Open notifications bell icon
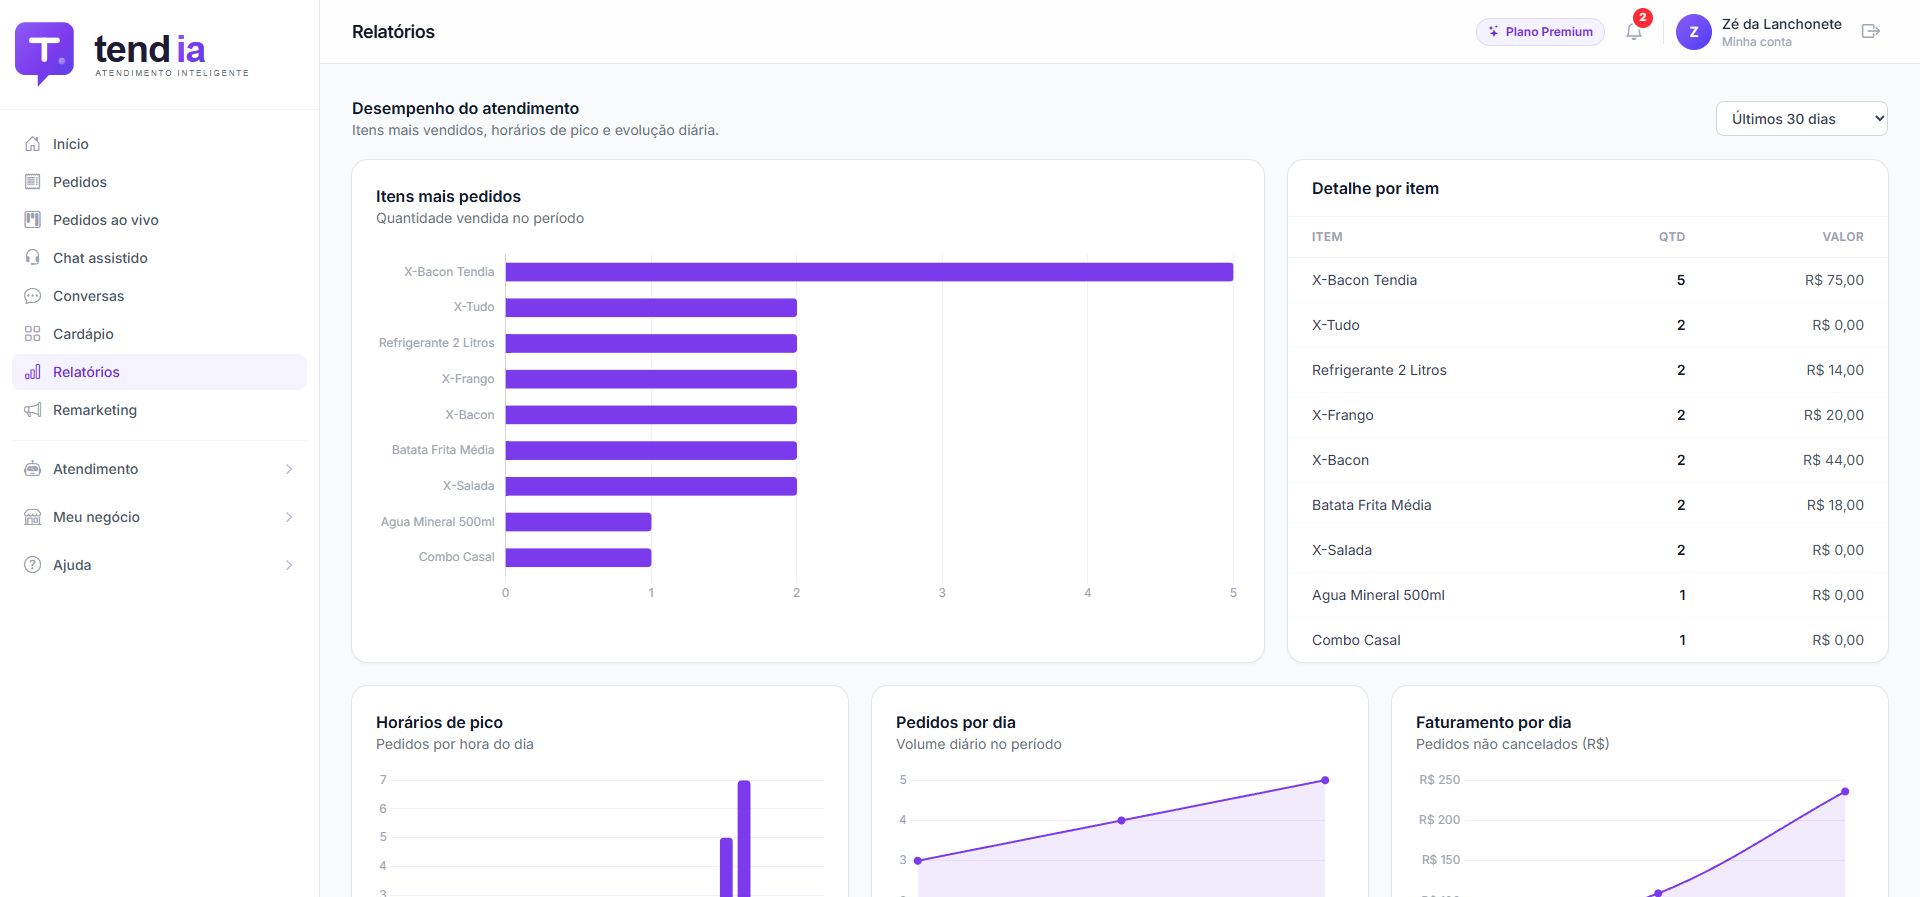This screenshot has width=1920, height=897. pos(1634,32)
